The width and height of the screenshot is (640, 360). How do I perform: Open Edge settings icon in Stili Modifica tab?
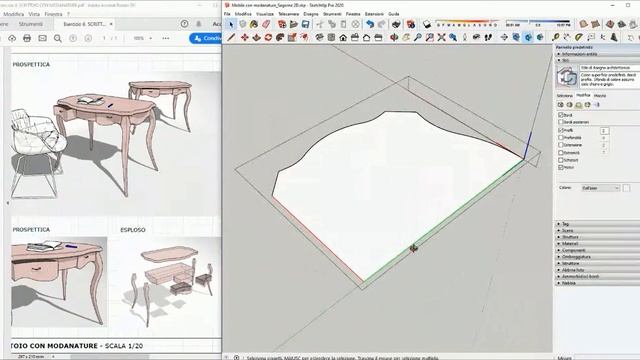(x=561, y=105)
